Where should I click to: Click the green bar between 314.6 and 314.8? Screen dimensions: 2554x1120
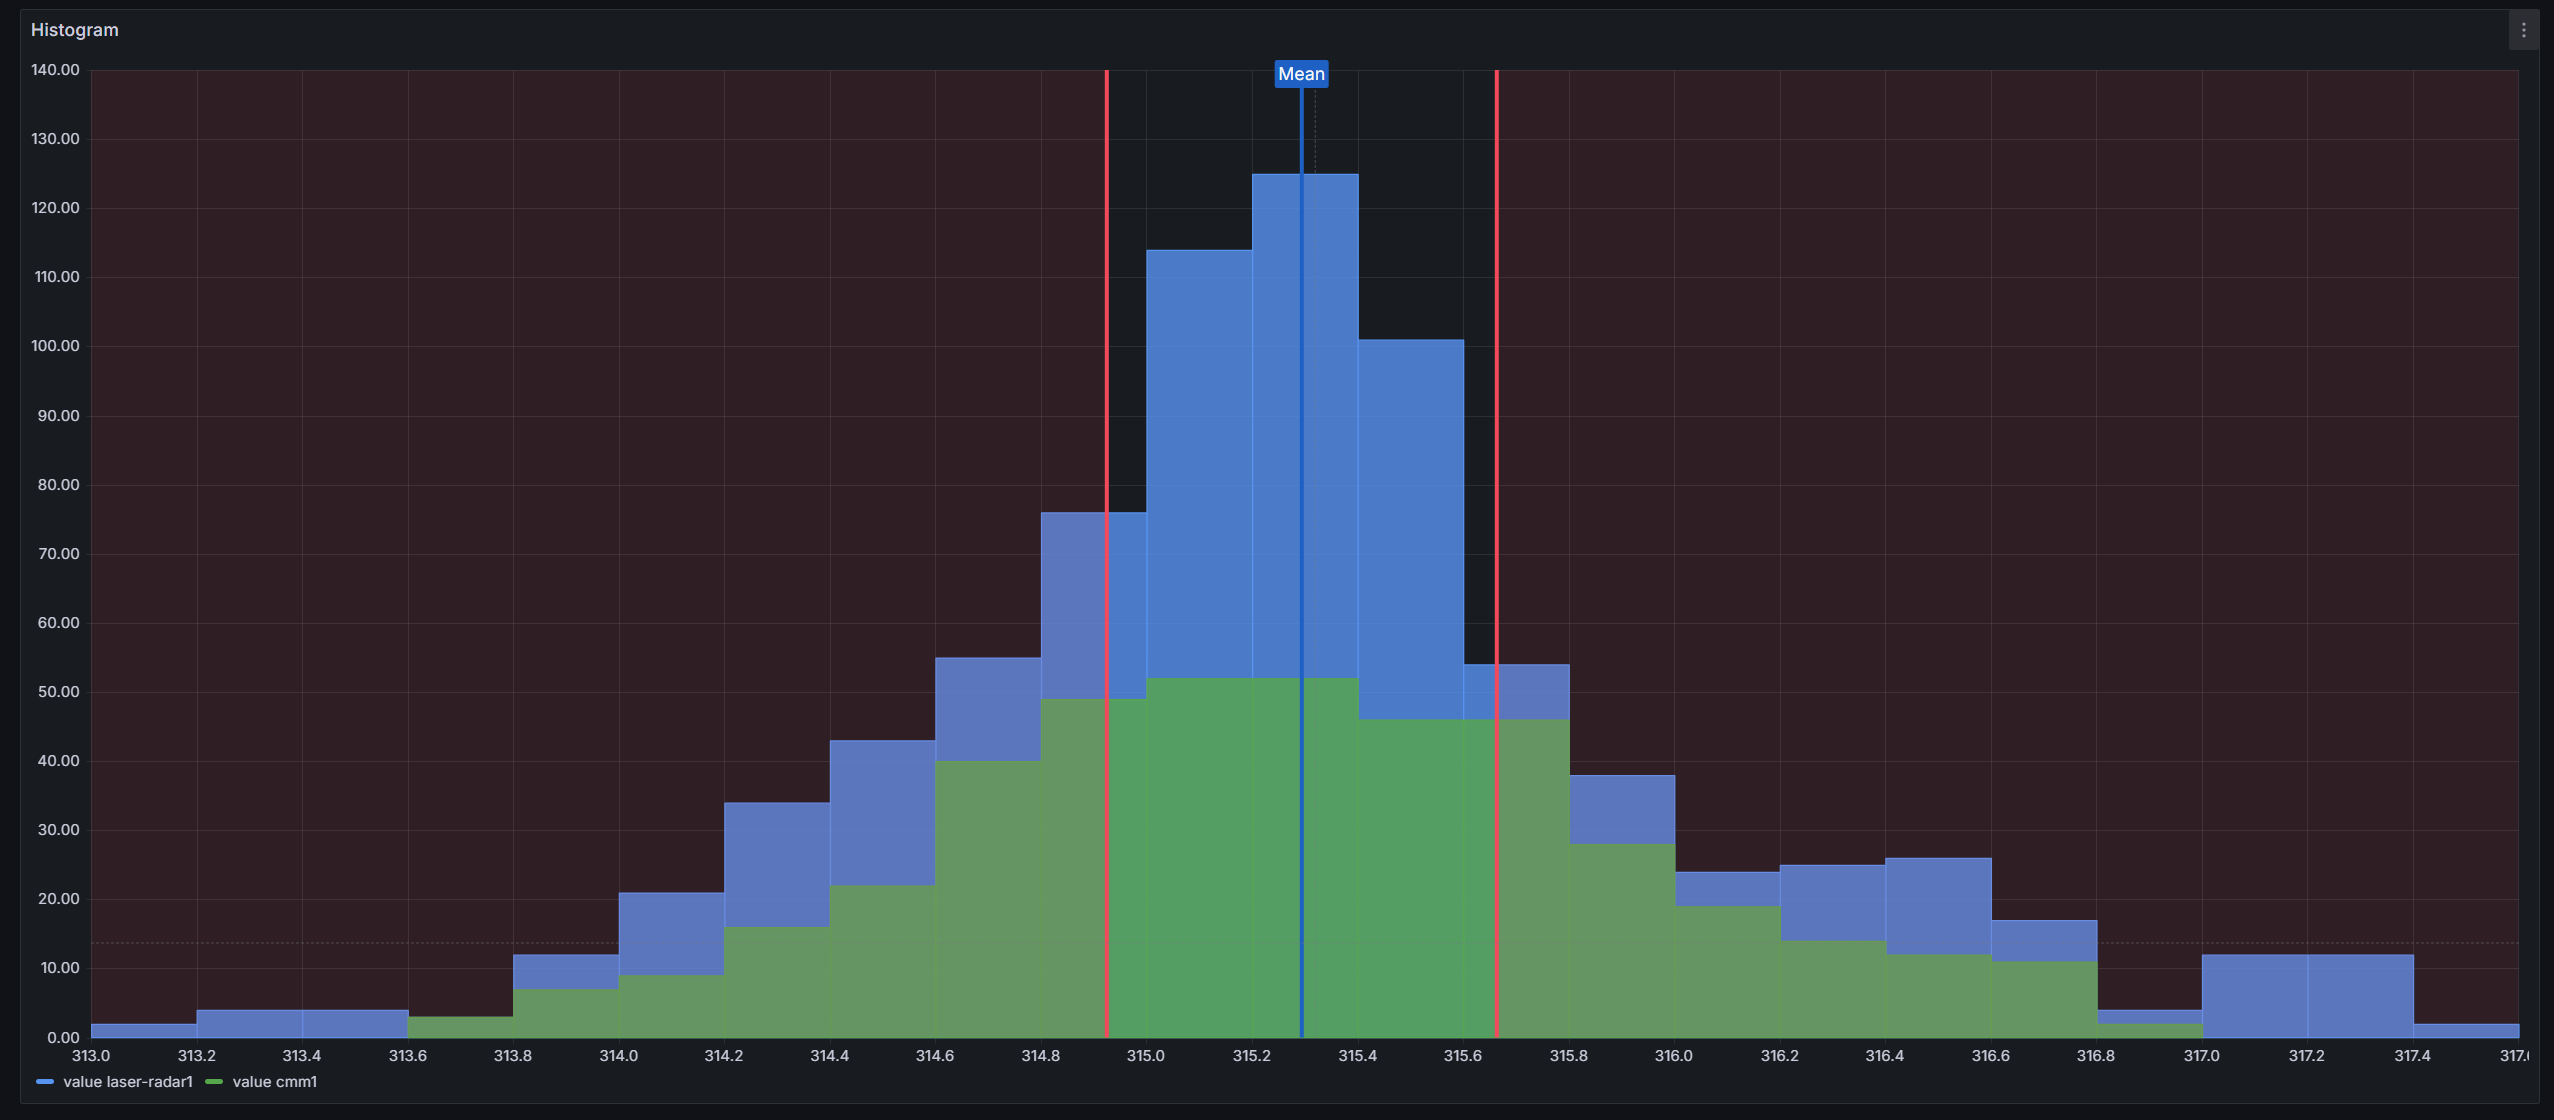click(988, 900)
